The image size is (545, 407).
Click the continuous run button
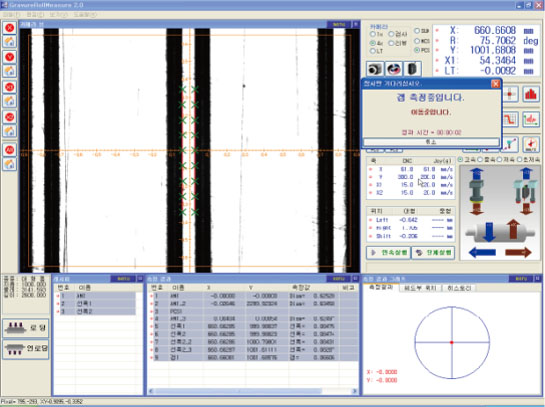pos(389,253)
